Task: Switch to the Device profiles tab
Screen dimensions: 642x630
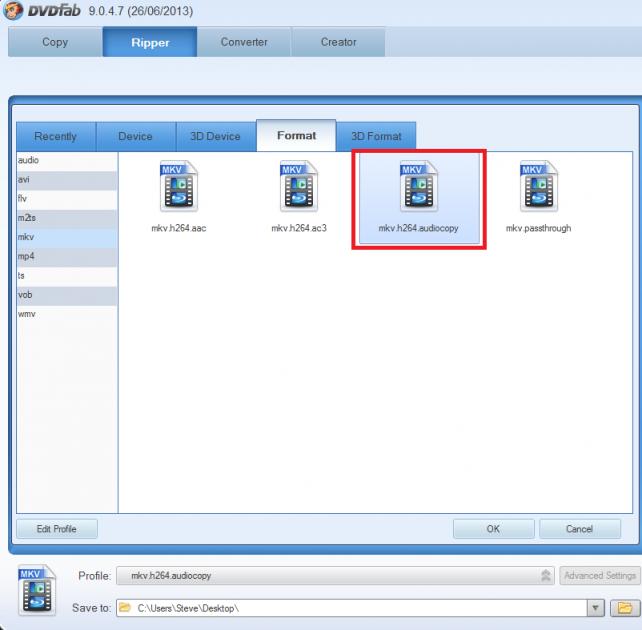Action: click(x=136, y=136)
